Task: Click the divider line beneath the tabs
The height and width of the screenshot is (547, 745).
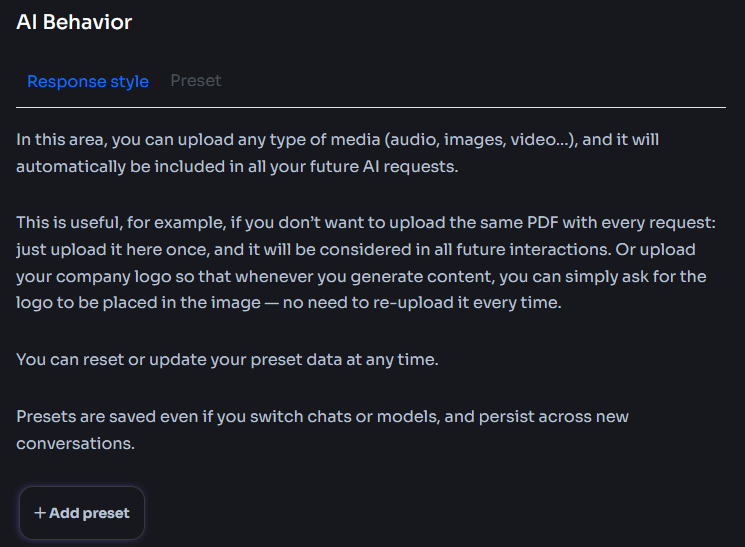Action: pos(371,107)
